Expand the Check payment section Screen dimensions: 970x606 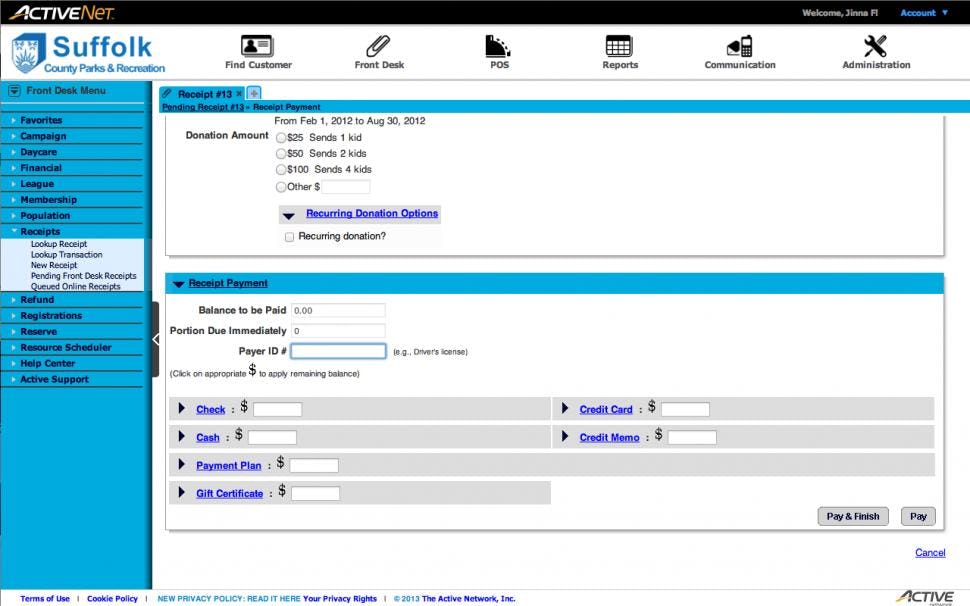(x=210, y=409)
